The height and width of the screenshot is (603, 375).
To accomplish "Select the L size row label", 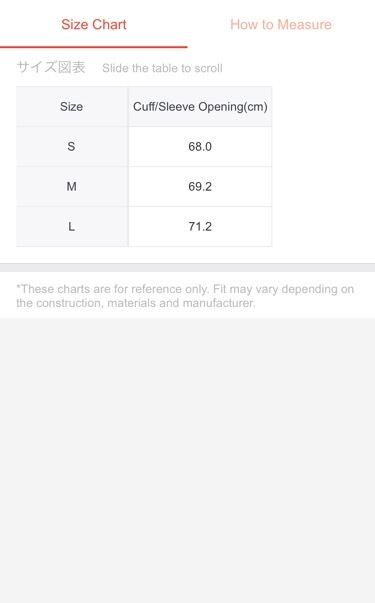I will coord(72,227).
